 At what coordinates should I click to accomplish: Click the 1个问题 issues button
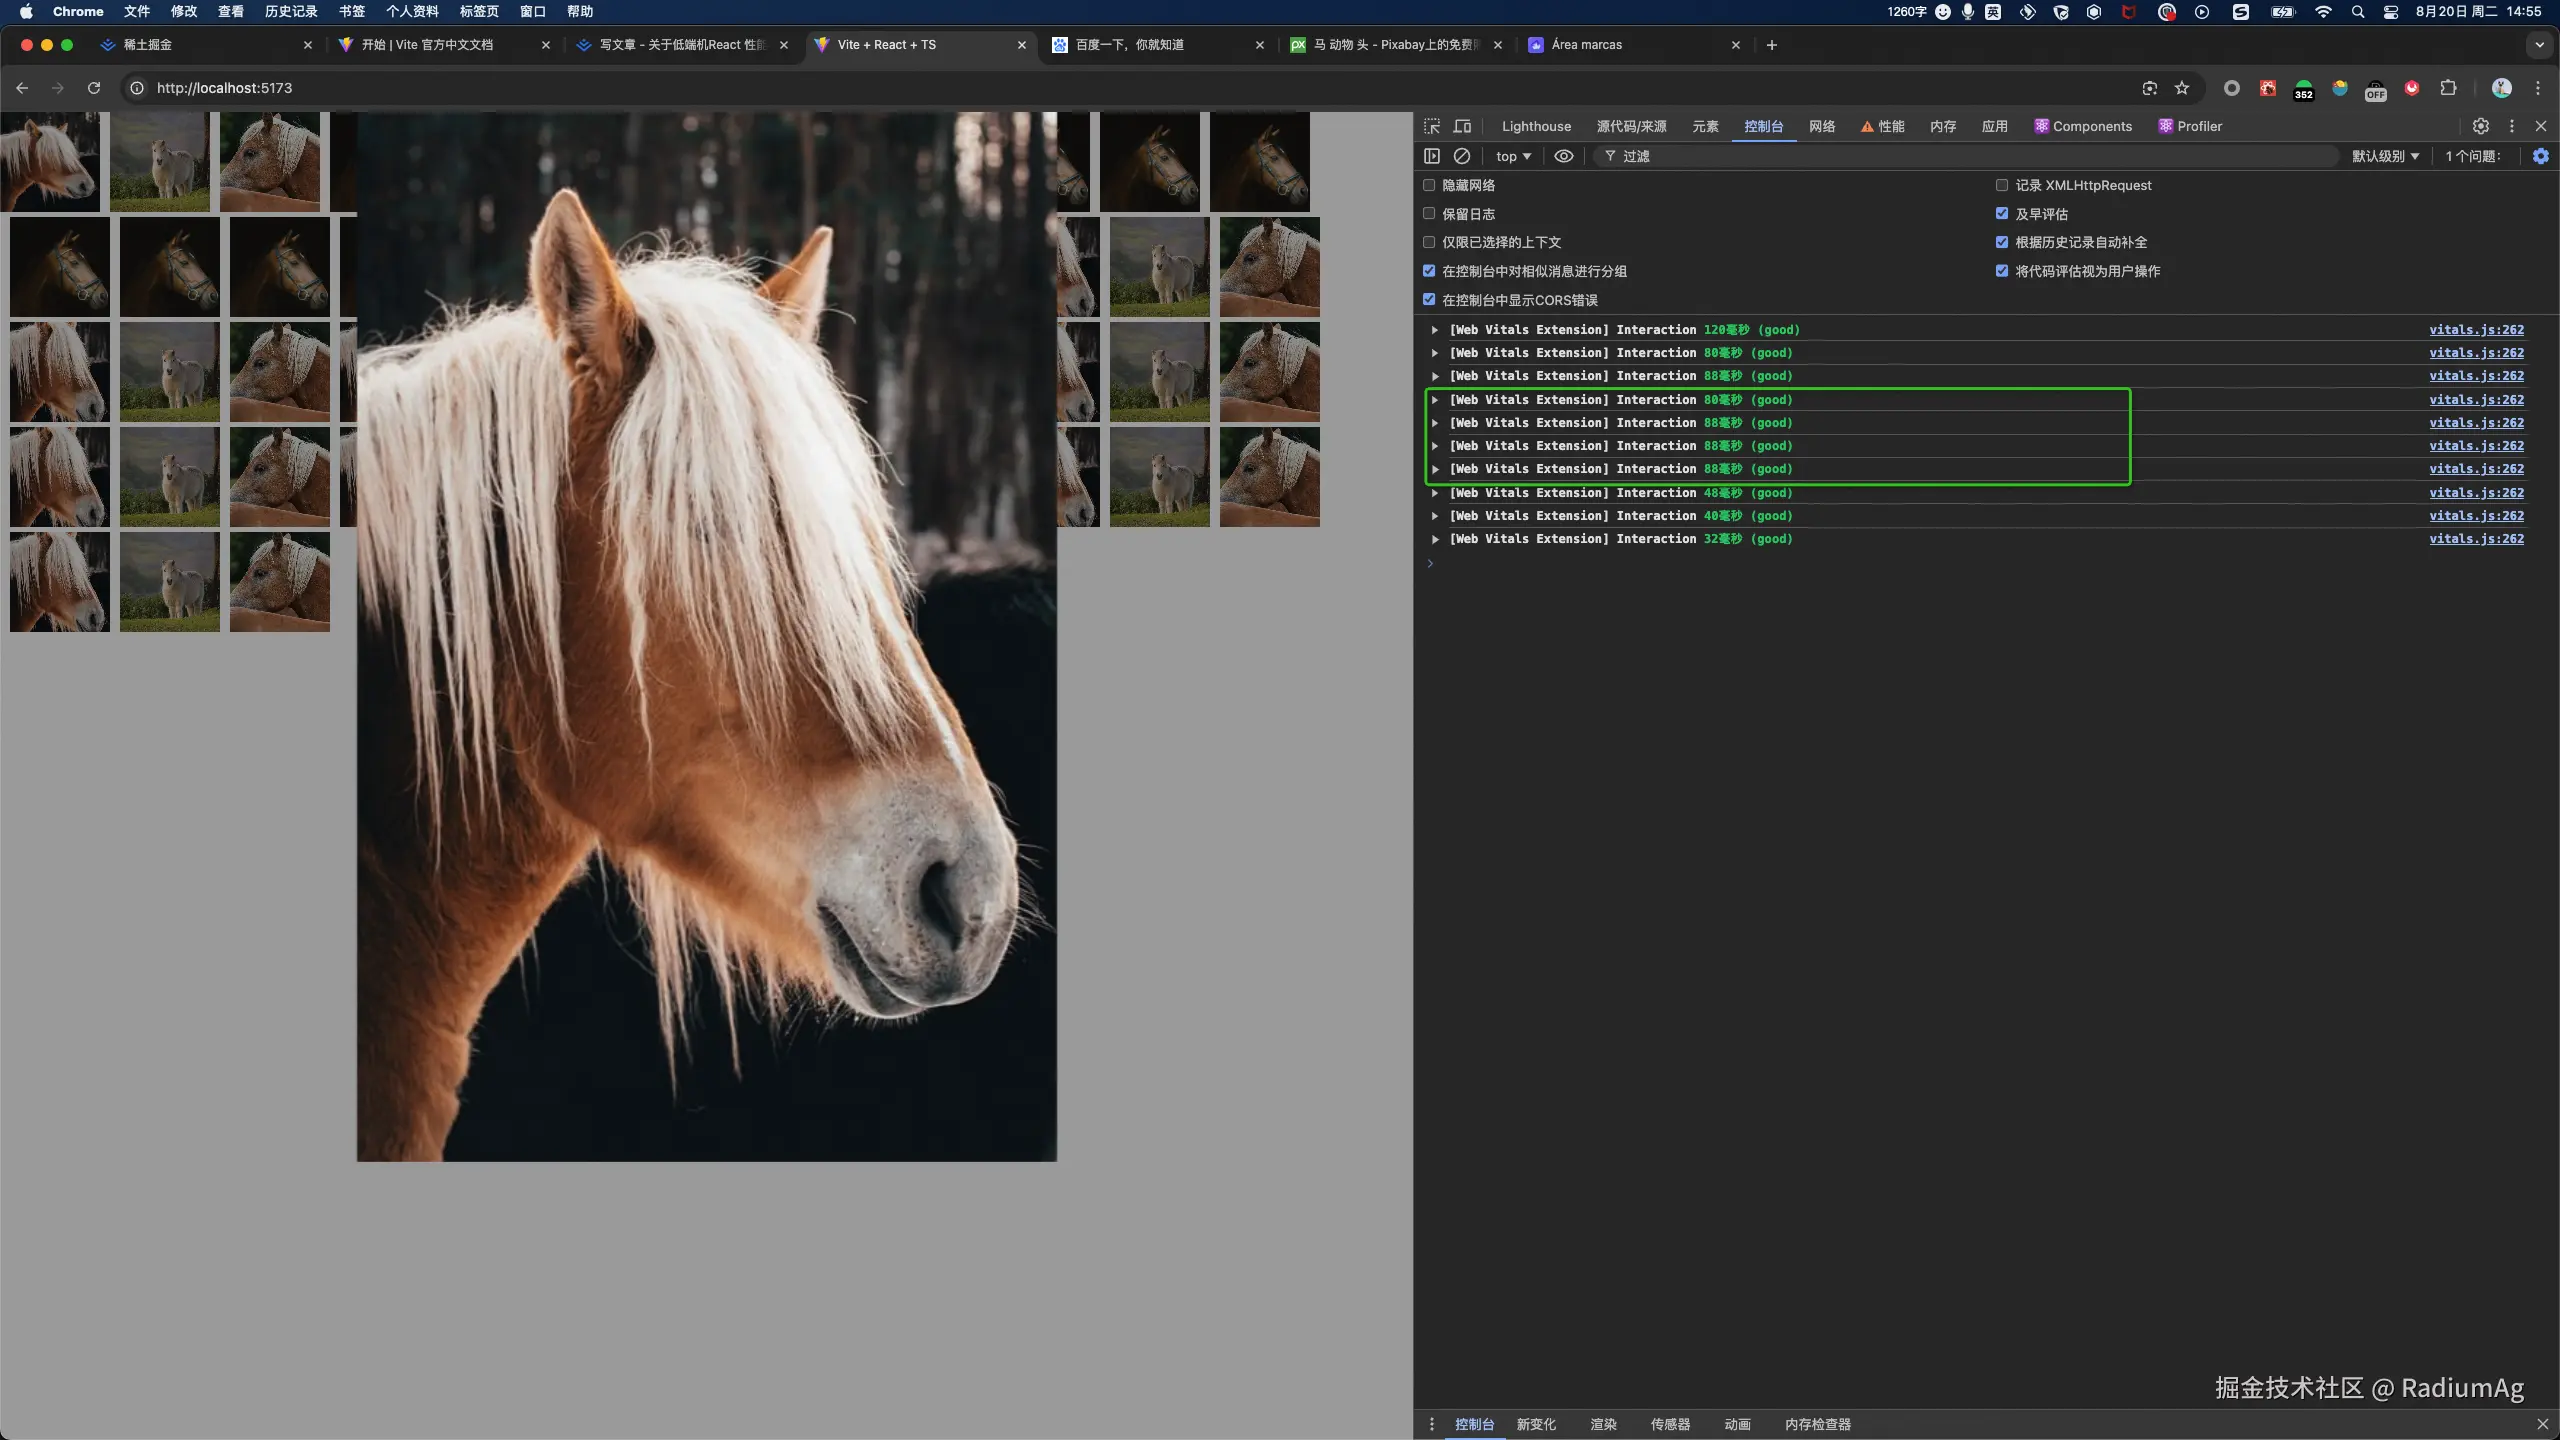click(2472, 156)
